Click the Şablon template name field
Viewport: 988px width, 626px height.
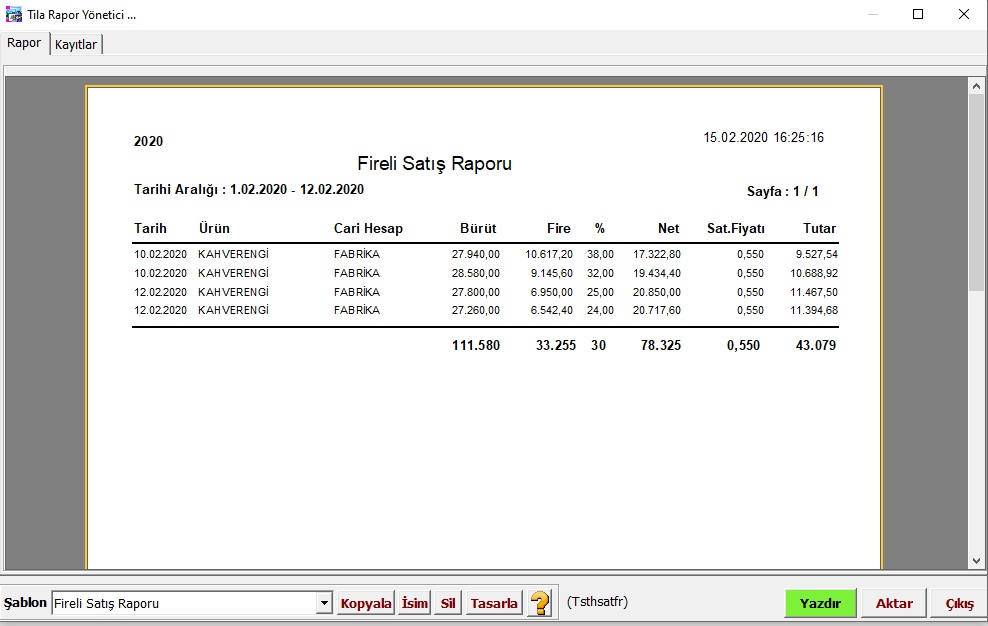tap(183, 603)
